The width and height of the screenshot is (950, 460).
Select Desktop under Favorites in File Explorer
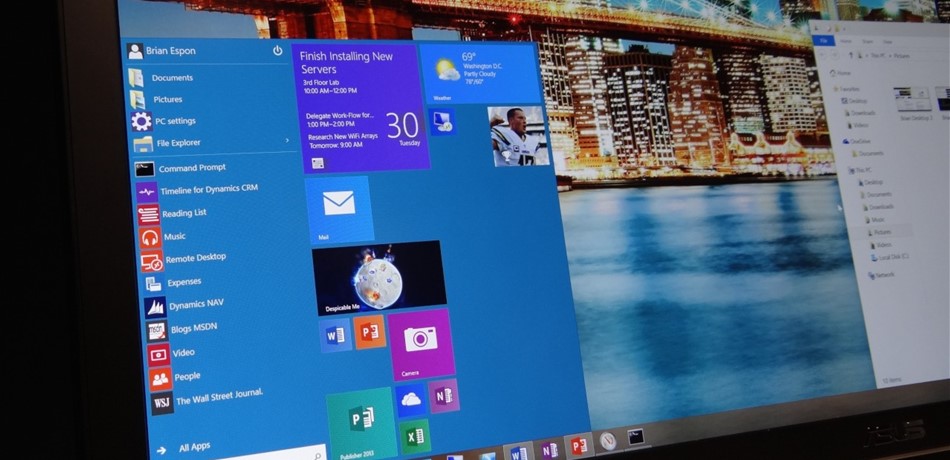tap(853, 101)
